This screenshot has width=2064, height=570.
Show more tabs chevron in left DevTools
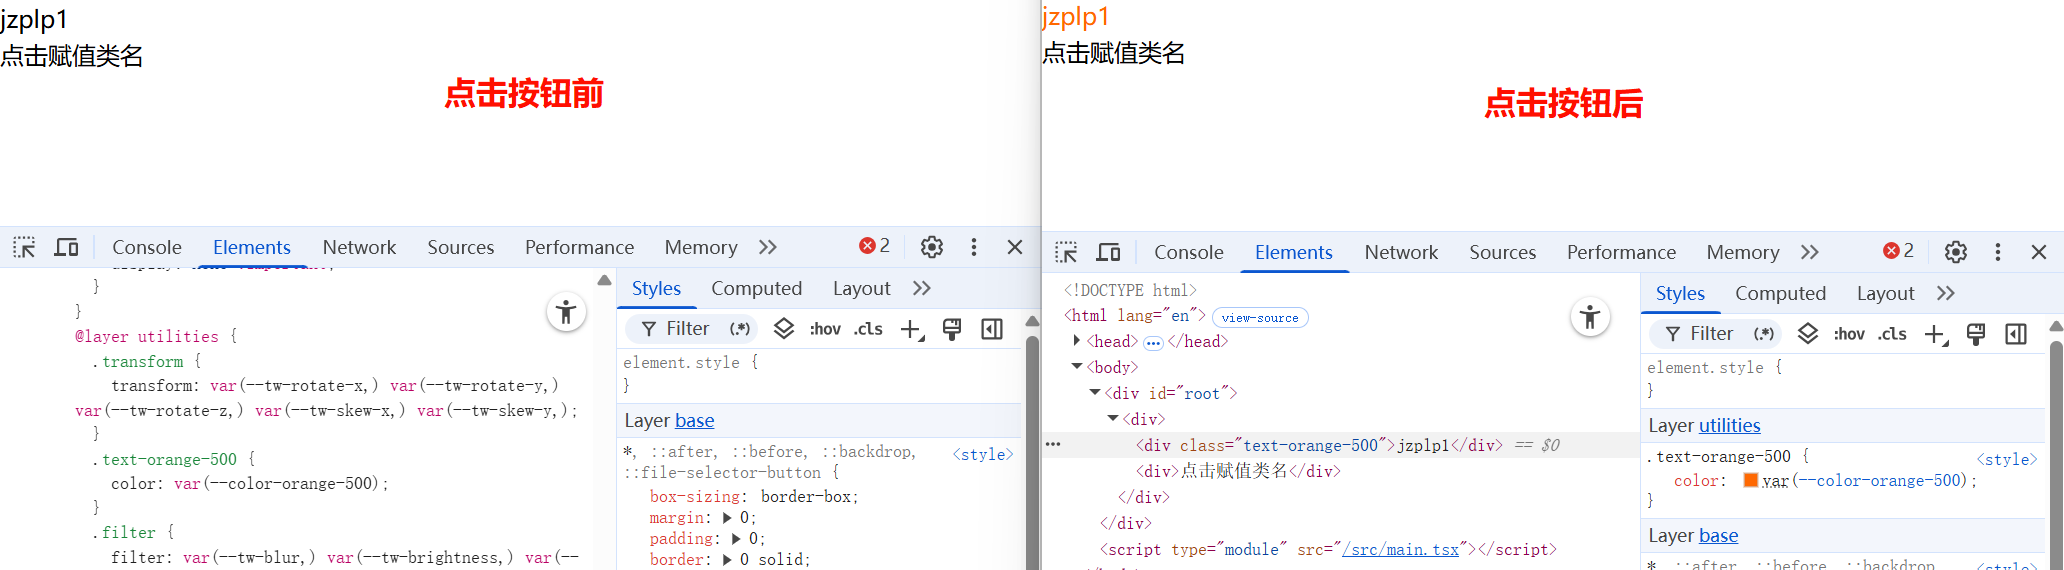(767, 247)
